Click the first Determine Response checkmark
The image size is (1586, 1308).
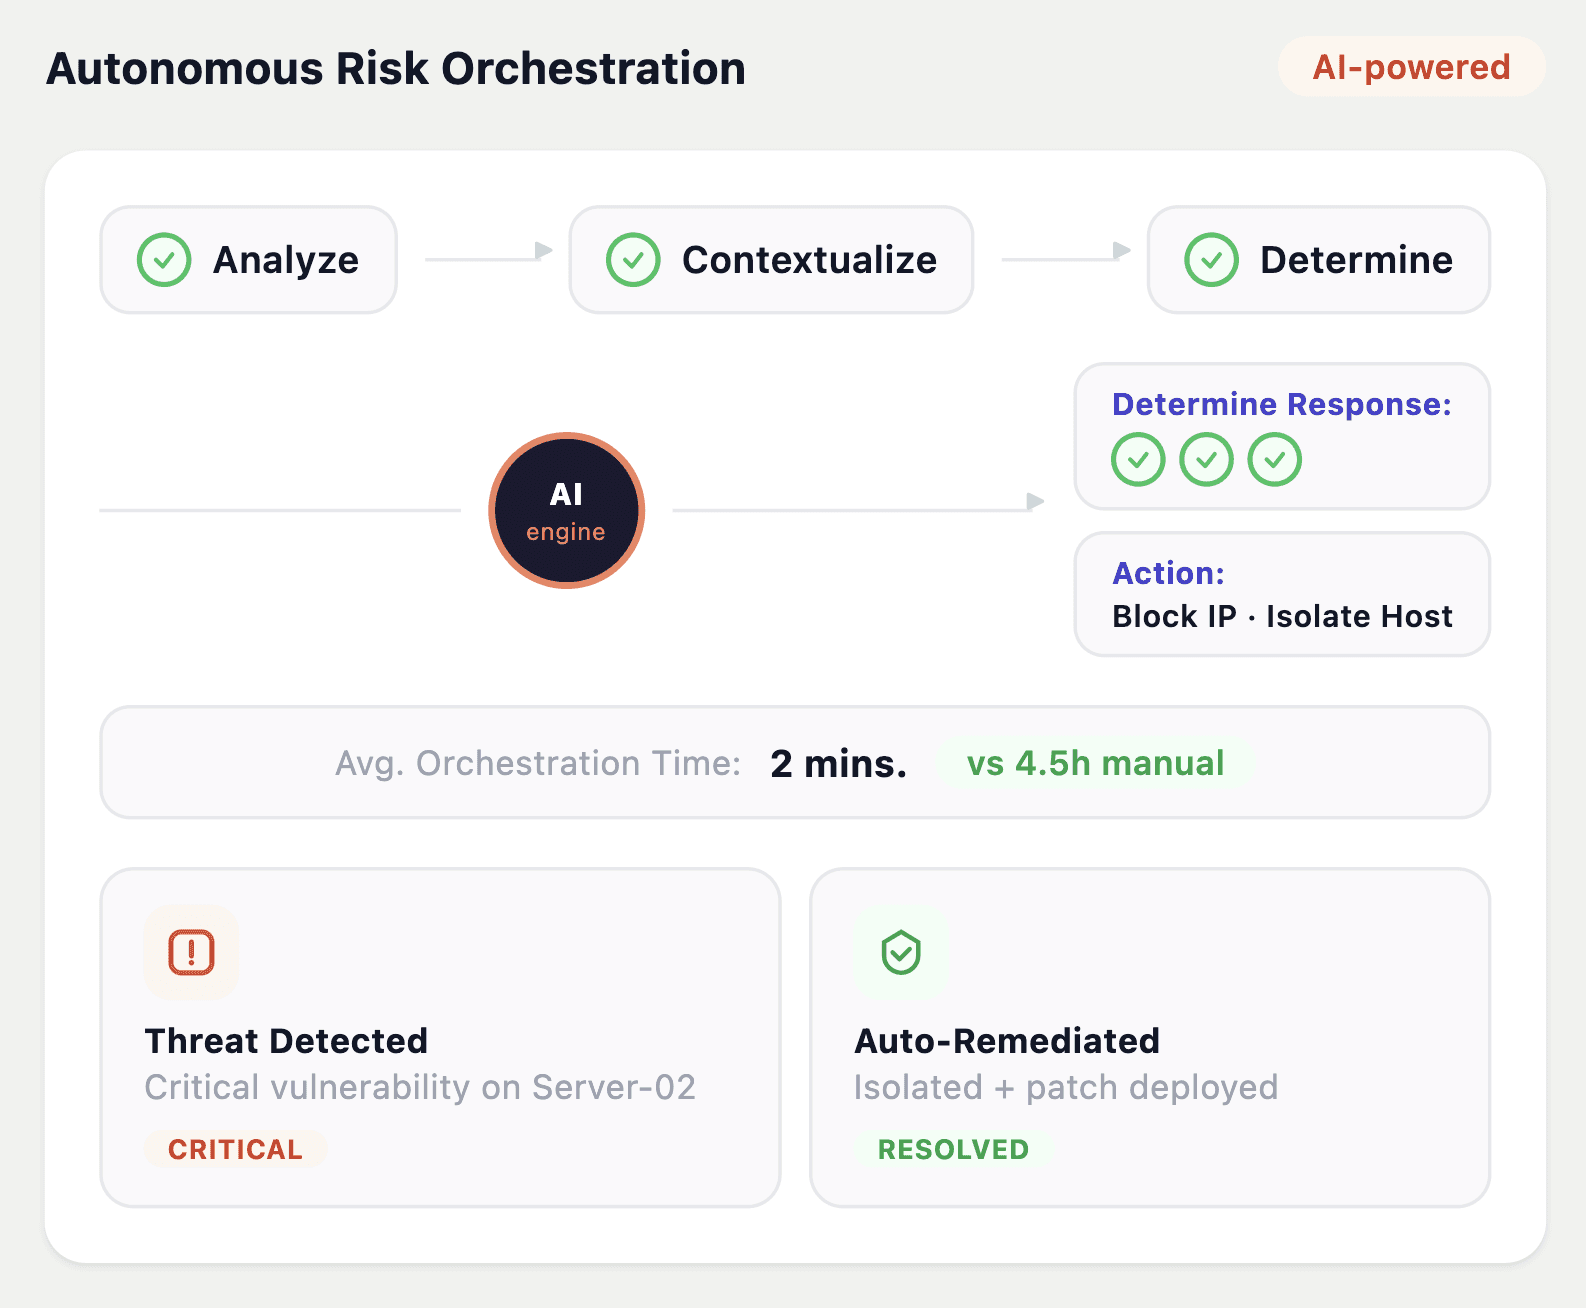(1138, 460)
